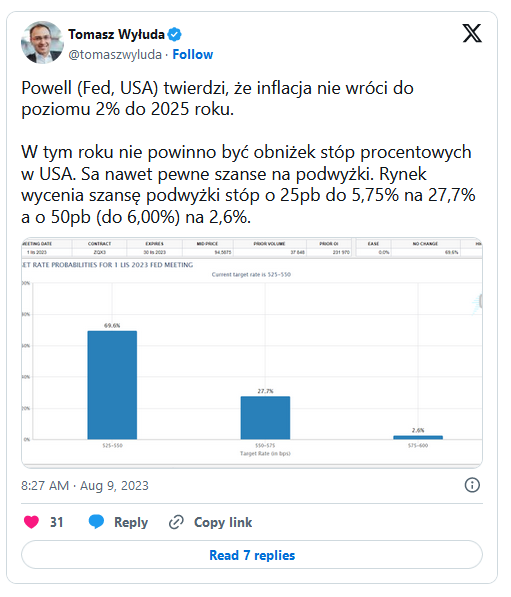The image size is (511, 597).
Task: Click the blue verified badge
Action: pos(175,35)
